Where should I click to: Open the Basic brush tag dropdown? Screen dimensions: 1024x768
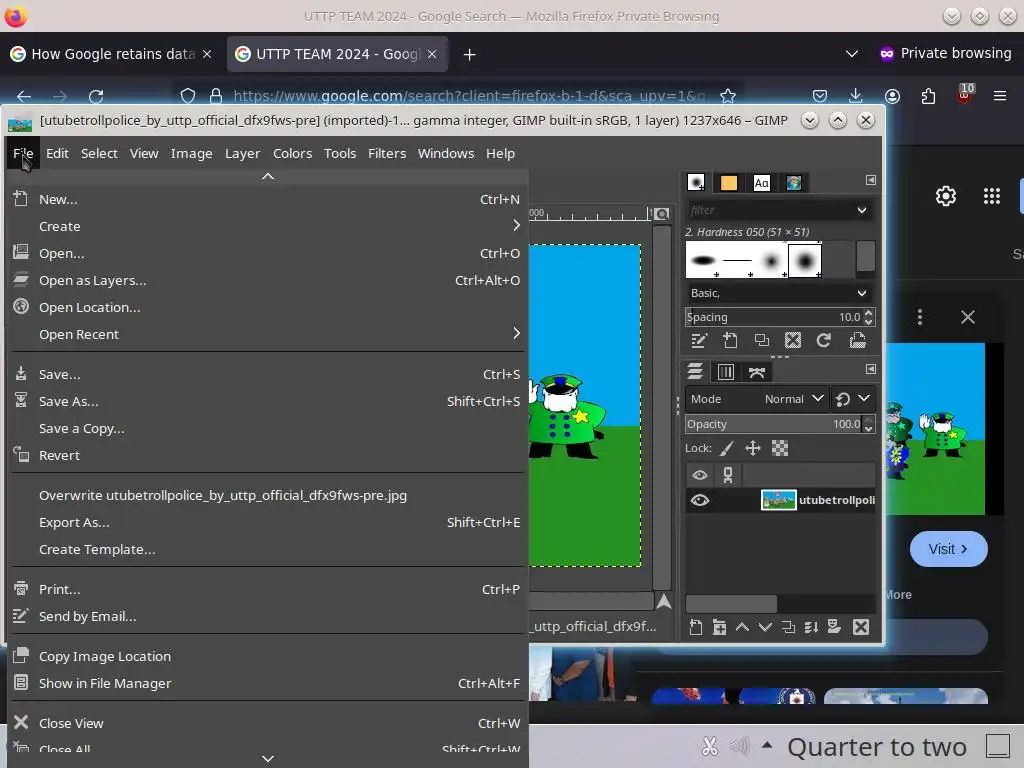(862, 293)
